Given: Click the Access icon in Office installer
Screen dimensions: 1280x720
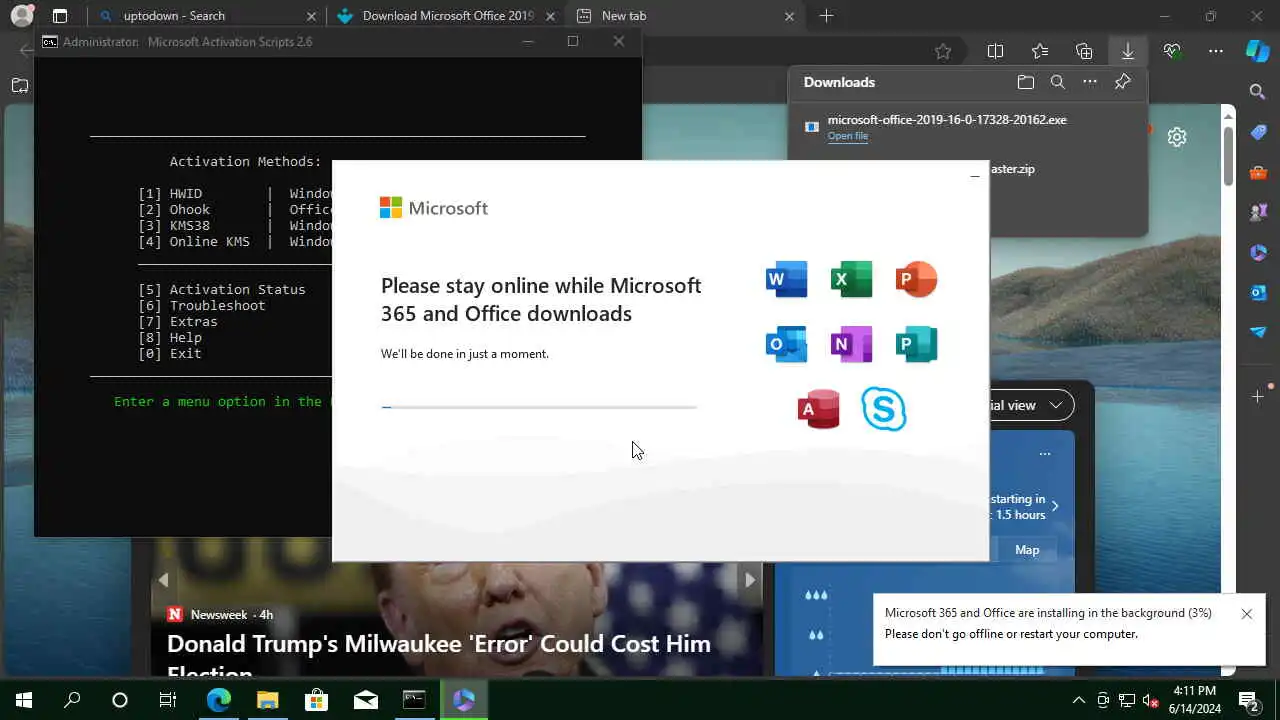Looking at the screenshot, I should 818,409.
